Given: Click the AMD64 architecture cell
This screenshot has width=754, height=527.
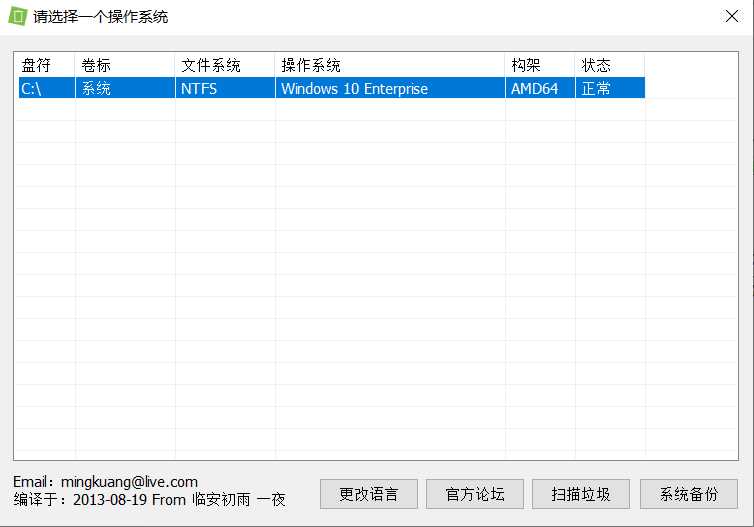Looking at the screenshot, I should (540, 88).
